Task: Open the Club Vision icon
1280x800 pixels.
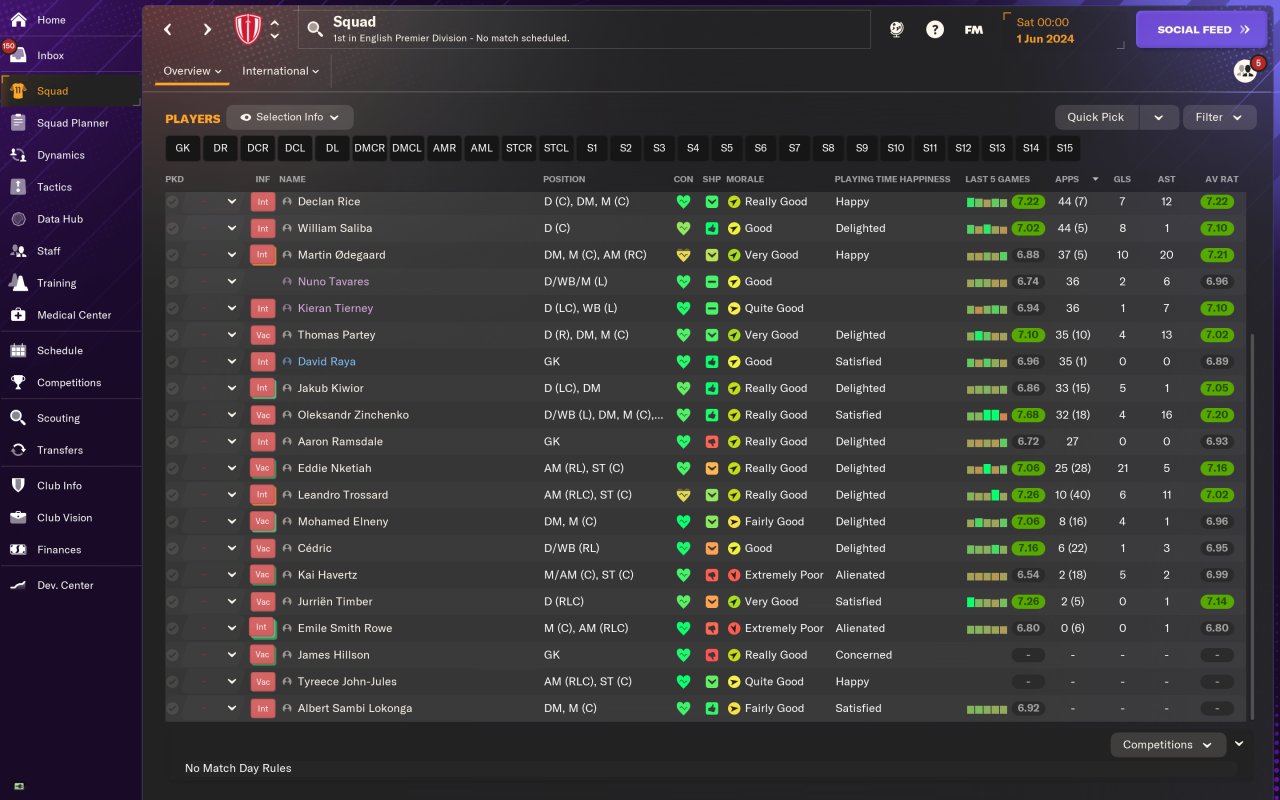Action: coord(18,518)
